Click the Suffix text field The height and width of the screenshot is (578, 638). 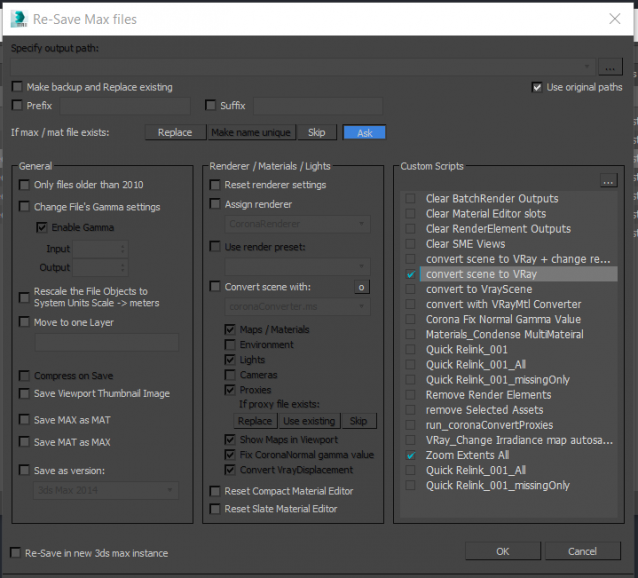click(318, 106)
